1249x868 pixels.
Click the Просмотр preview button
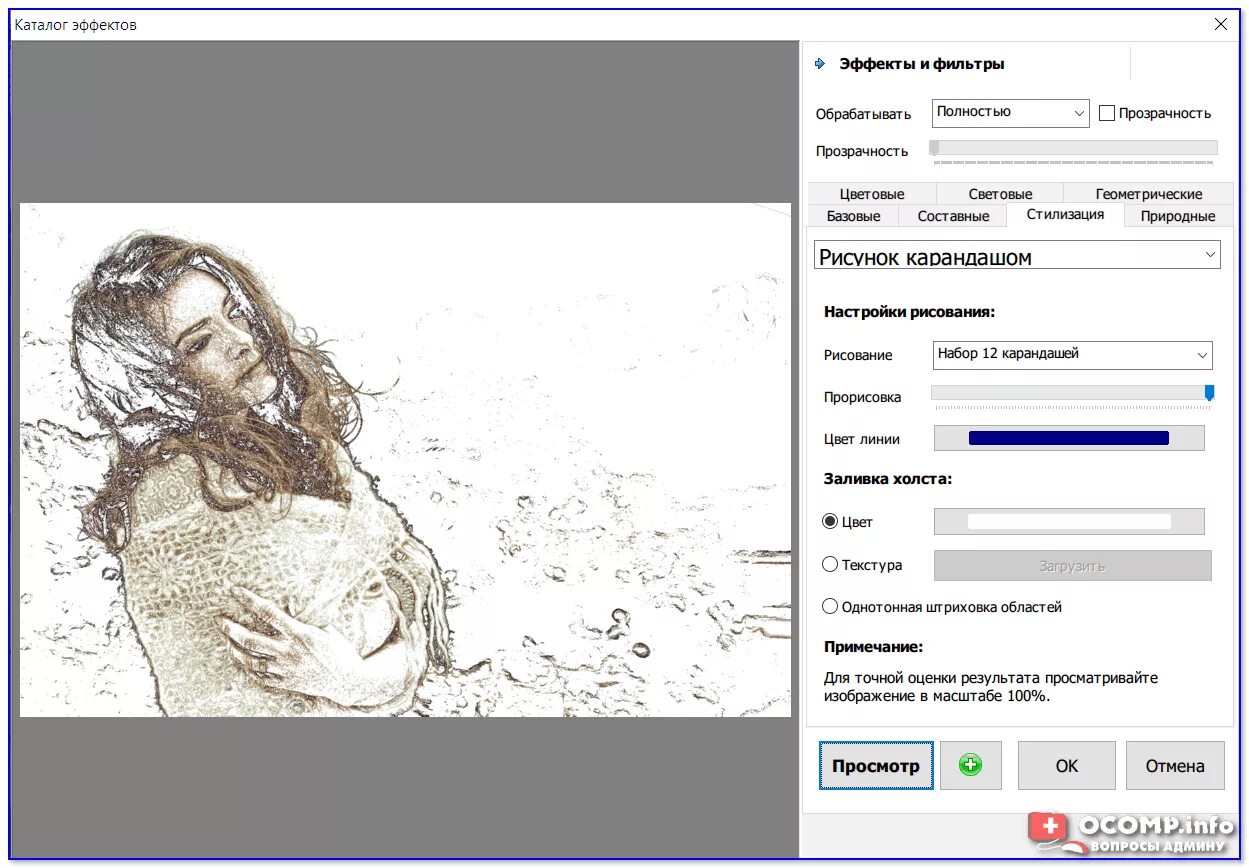[x=876, y=766]
